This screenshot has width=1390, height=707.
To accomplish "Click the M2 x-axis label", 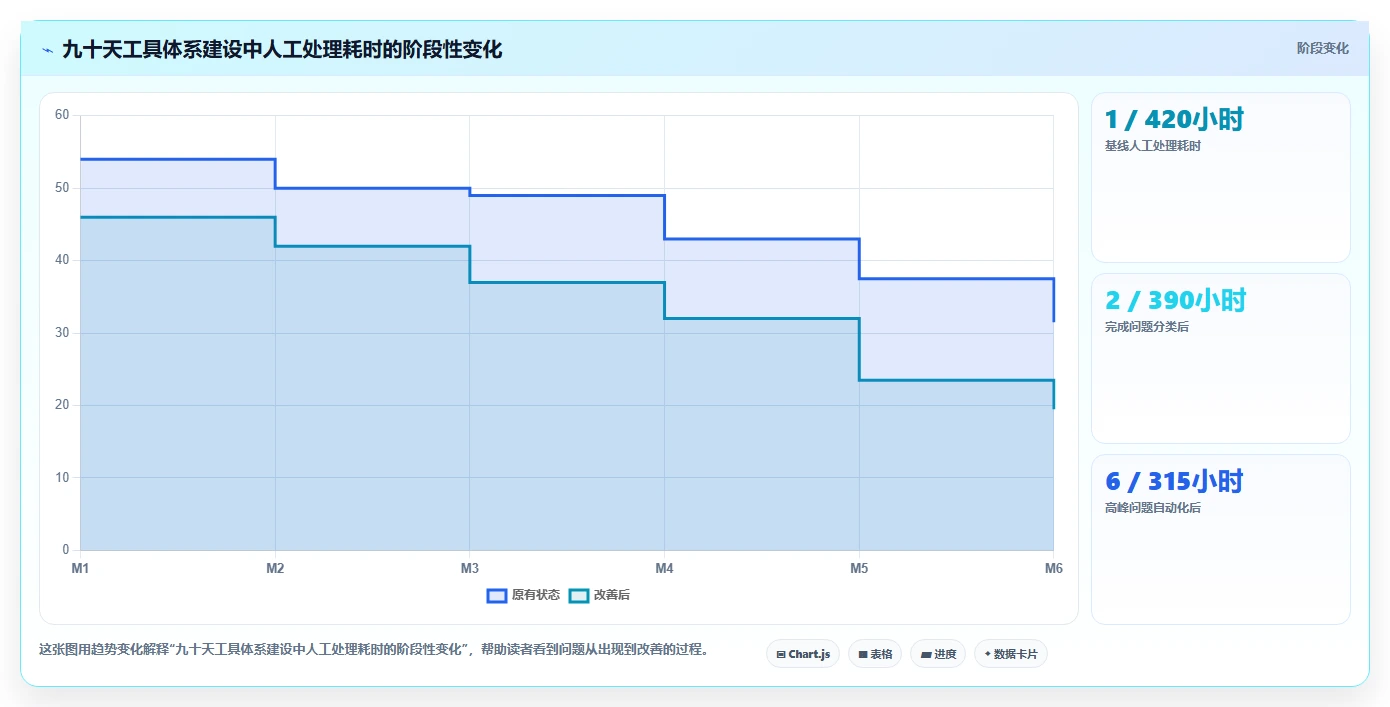I will point(275,568).
